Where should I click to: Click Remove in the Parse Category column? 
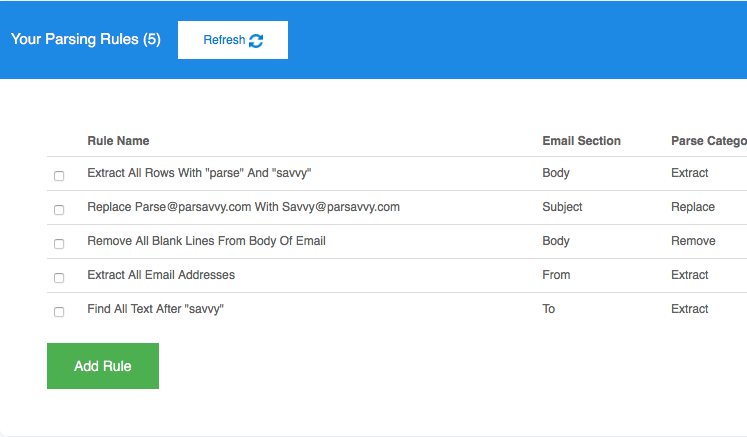click(x=693, y=241)
